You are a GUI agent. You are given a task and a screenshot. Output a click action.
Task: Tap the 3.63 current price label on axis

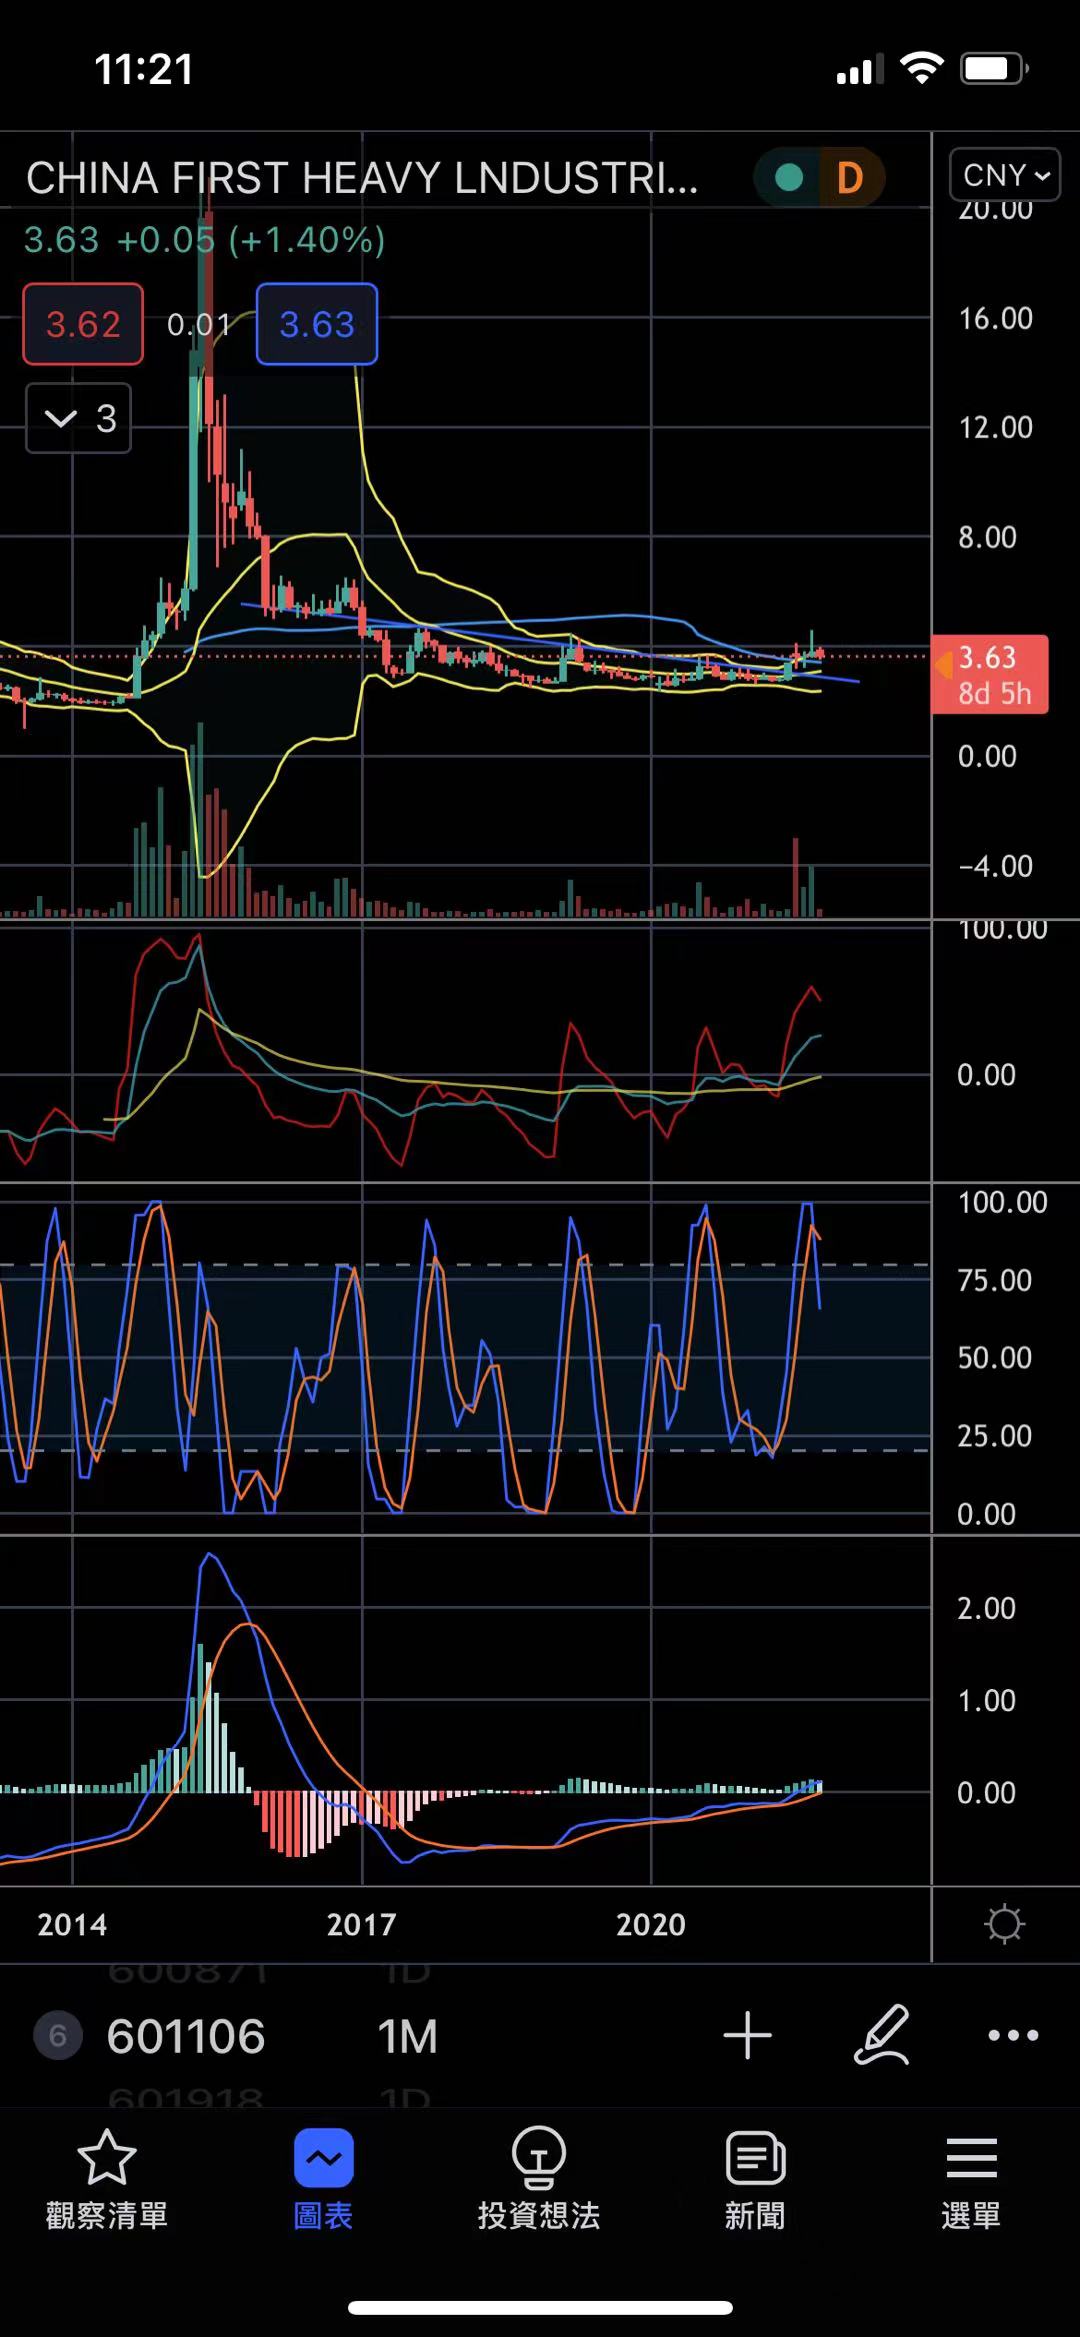[x=989, y=673]
